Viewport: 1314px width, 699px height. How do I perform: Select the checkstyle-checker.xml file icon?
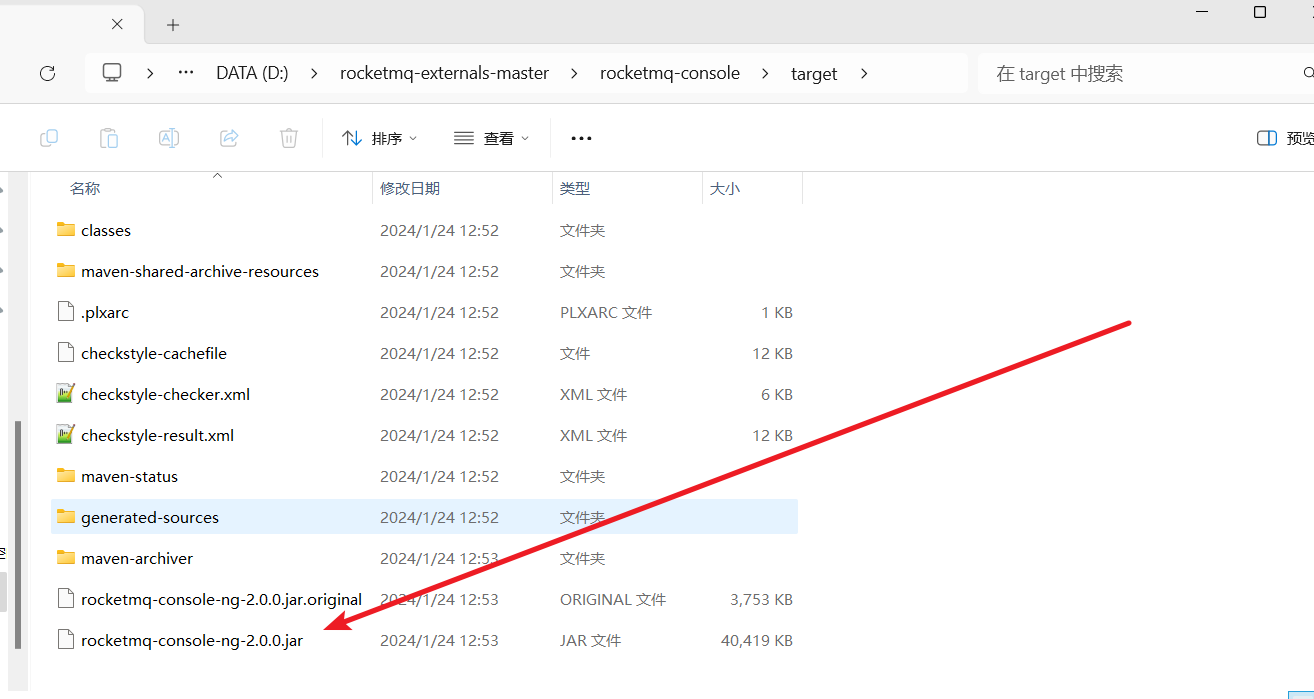coord(66,394)
